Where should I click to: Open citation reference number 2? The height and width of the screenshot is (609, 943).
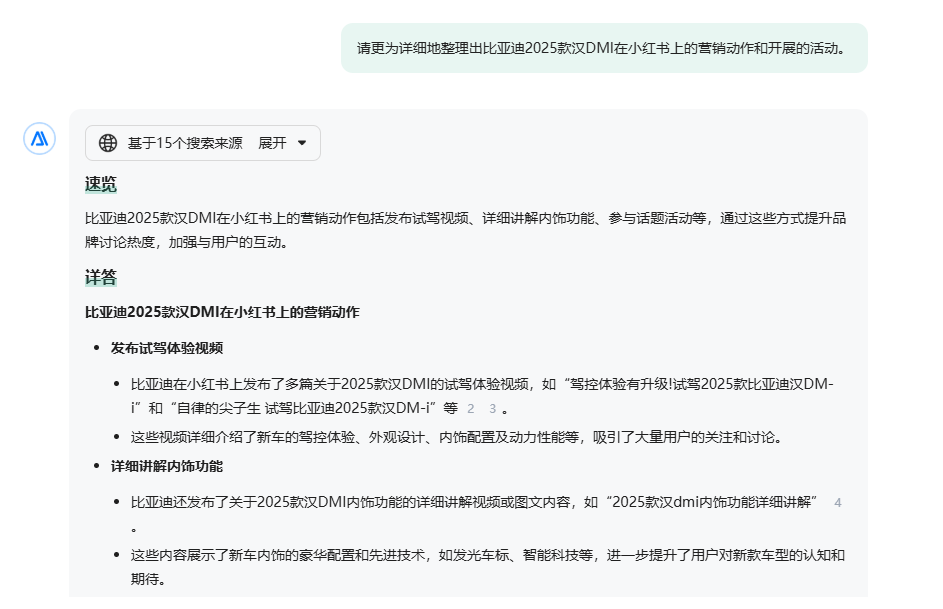point(471,409)
